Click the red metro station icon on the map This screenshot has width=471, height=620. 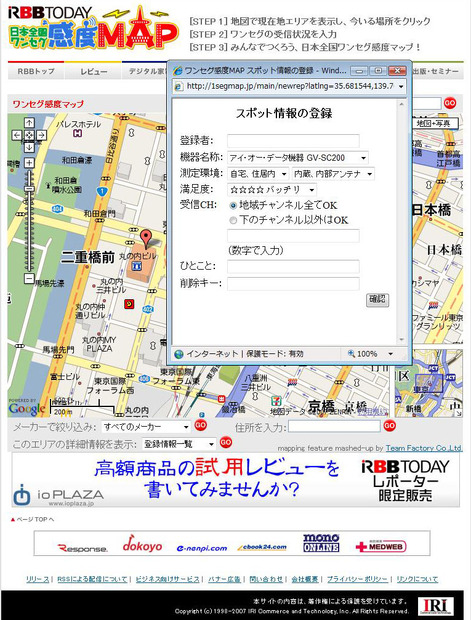pos(129,304)
